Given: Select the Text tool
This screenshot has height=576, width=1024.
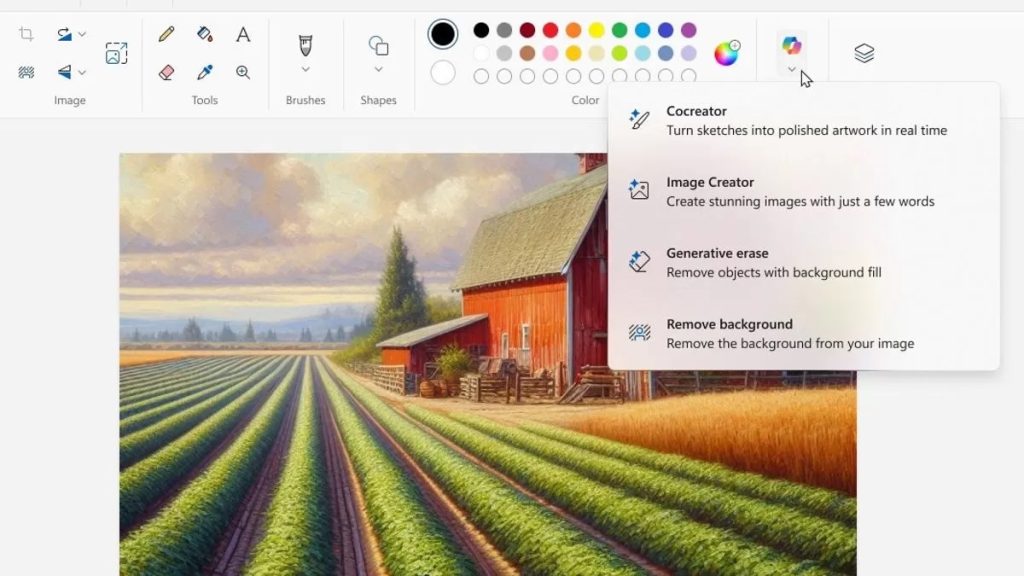Looking at the screenshot, I should click(x=242, y=33).
